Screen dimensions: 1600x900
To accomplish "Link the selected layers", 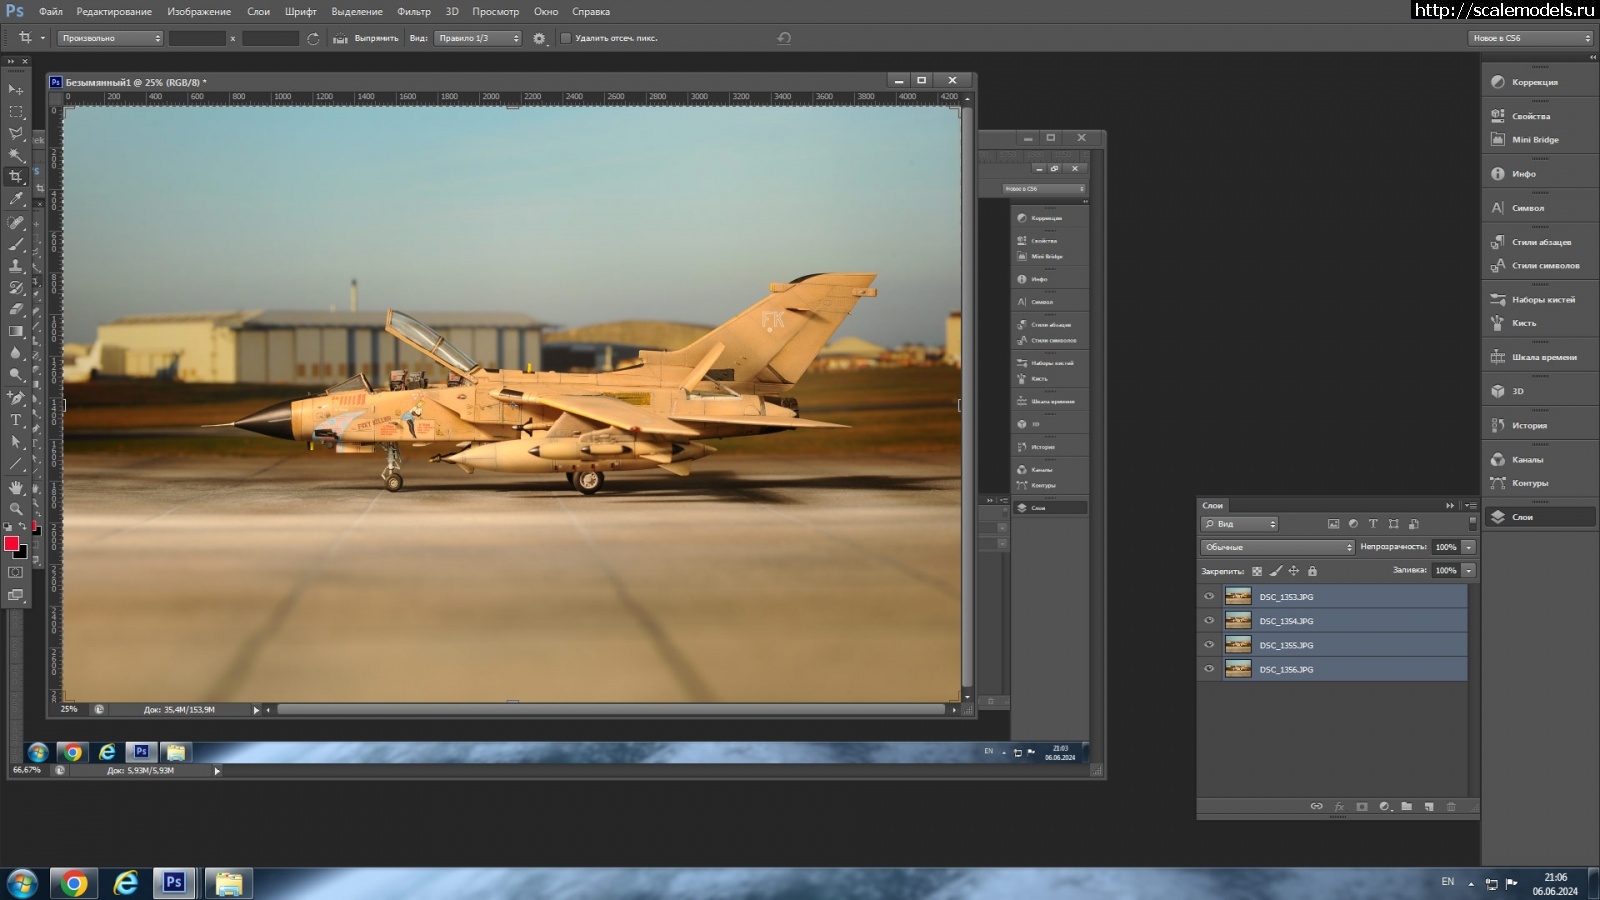I will click(x=1316, y=807).
